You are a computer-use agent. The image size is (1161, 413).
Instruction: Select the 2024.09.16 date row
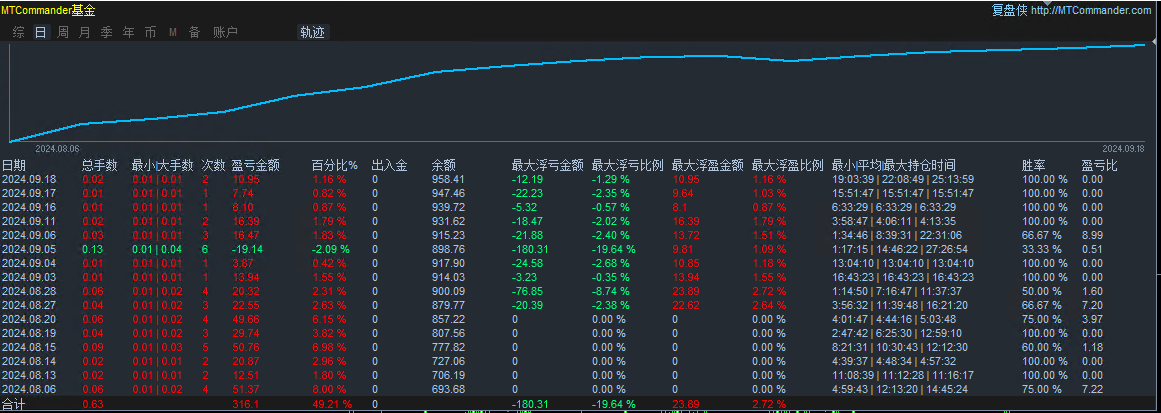pos(29,207)
